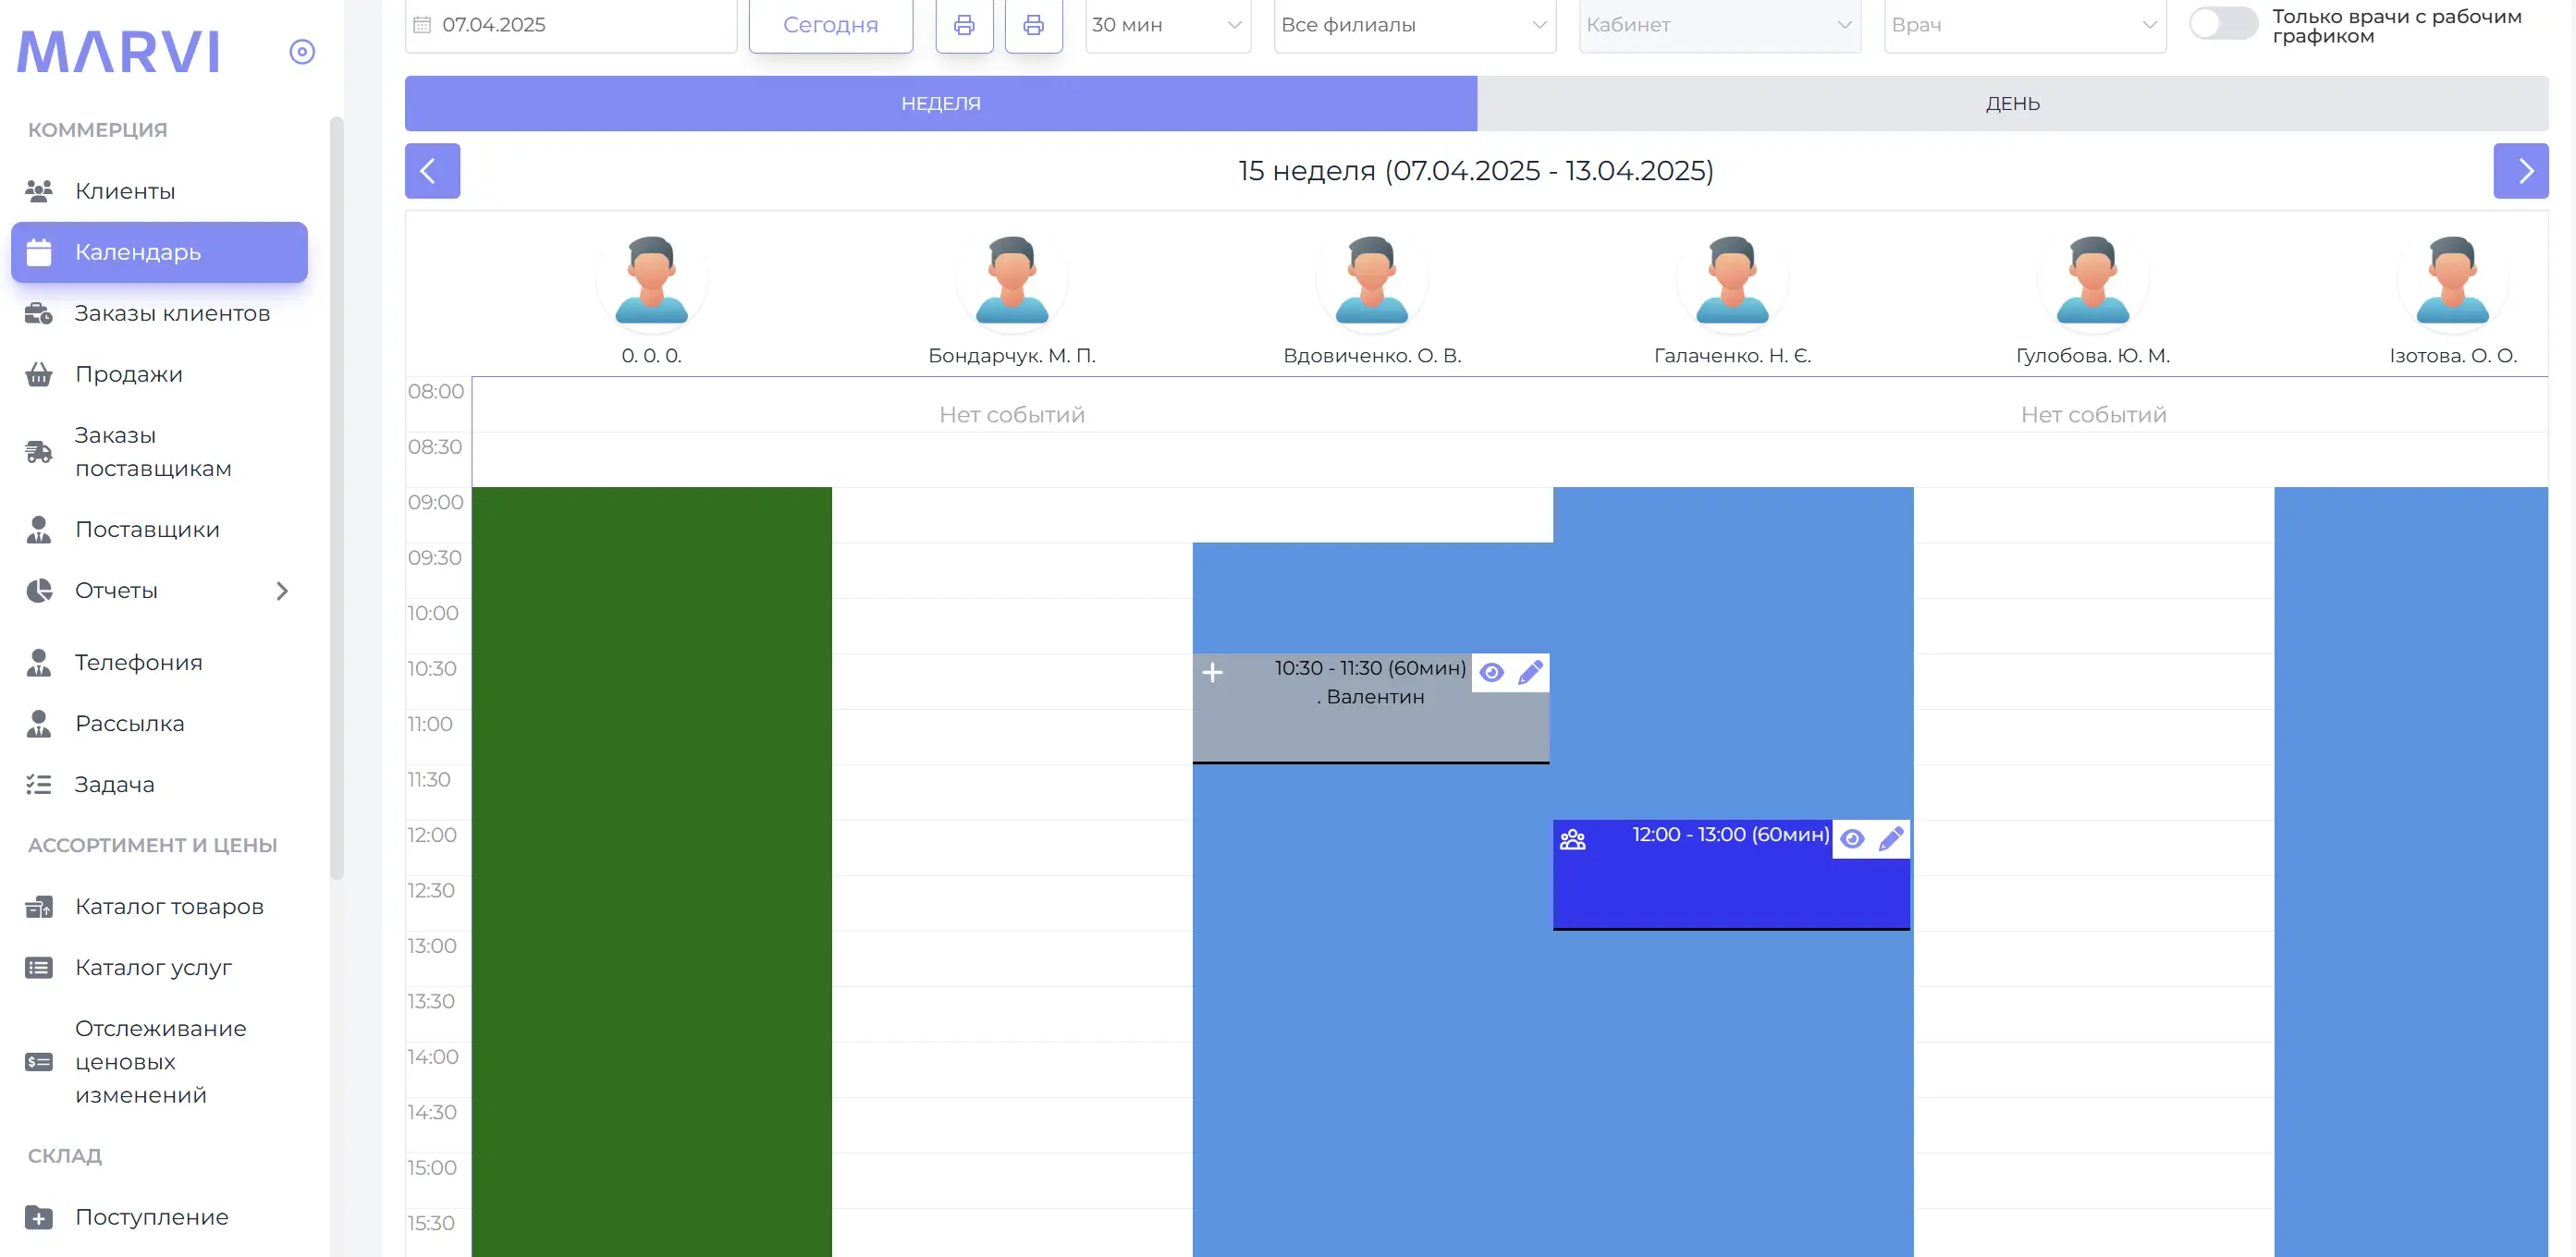Click the Телефония icon

pyautogui.click(x=39, y=662)
